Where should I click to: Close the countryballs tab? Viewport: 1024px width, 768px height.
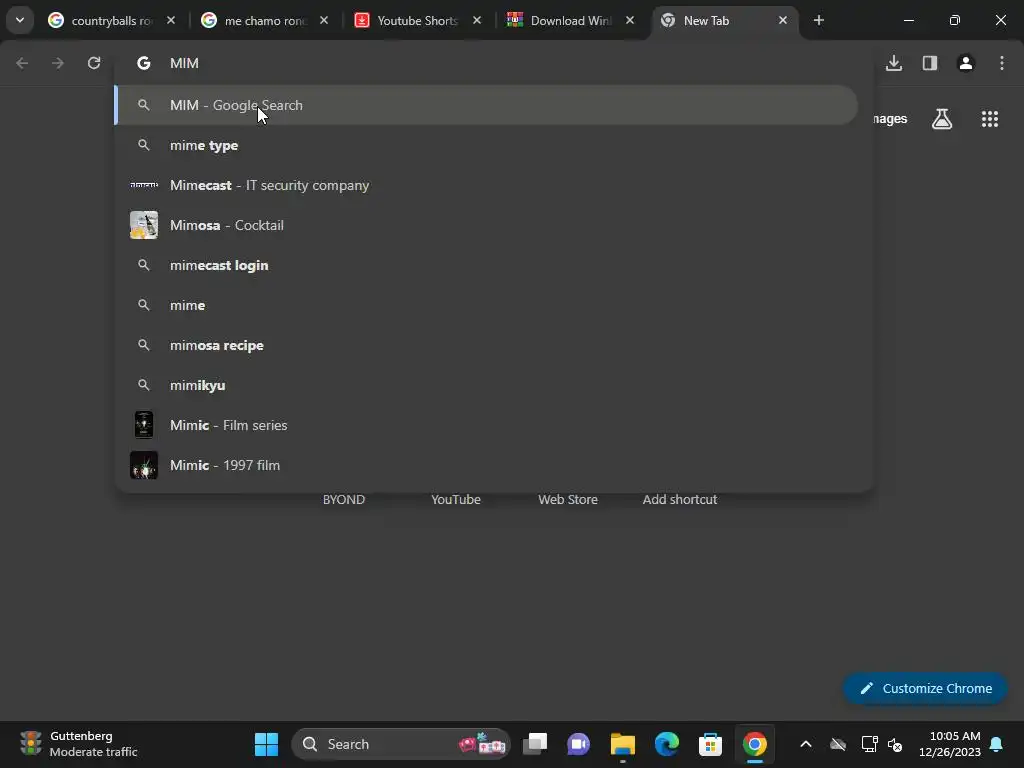pos(170,20)
